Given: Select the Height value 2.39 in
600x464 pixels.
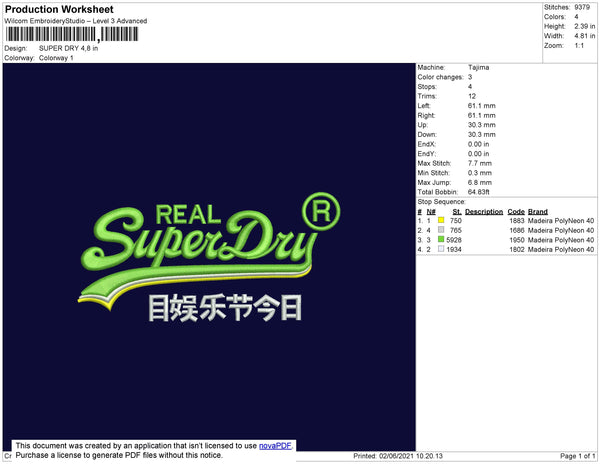Looking at the screenshot, I should (x=585, y=26).
